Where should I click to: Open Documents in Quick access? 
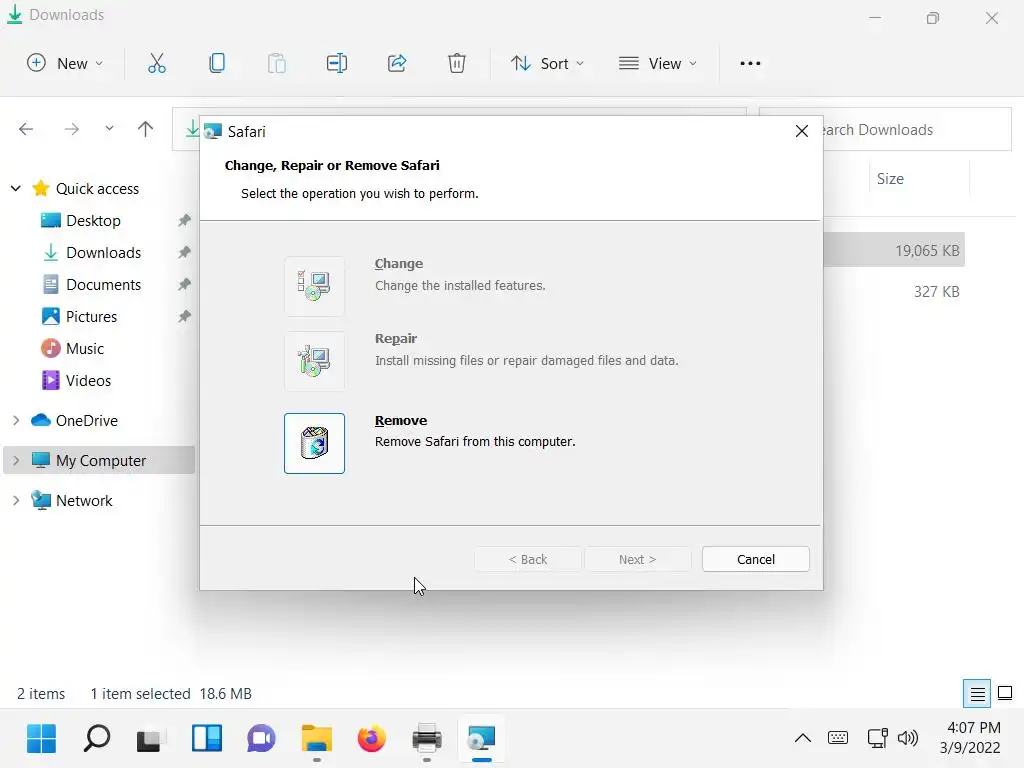pyautogui.click(x=104, y=285)
